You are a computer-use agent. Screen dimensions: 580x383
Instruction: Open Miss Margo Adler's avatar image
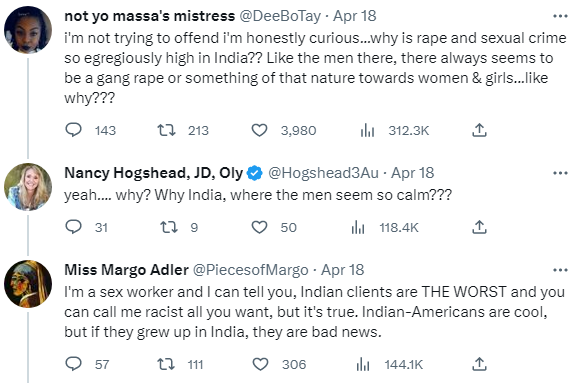coord(28,284)
